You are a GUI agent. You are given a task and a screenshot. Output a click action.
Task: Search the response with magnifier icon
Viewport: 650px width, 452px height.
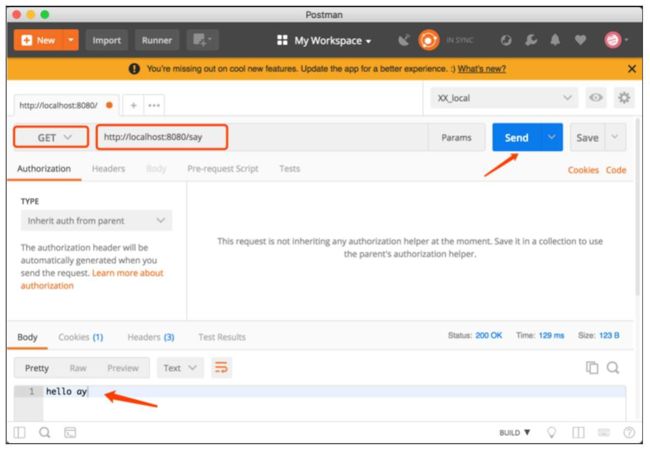coord(613,368)
